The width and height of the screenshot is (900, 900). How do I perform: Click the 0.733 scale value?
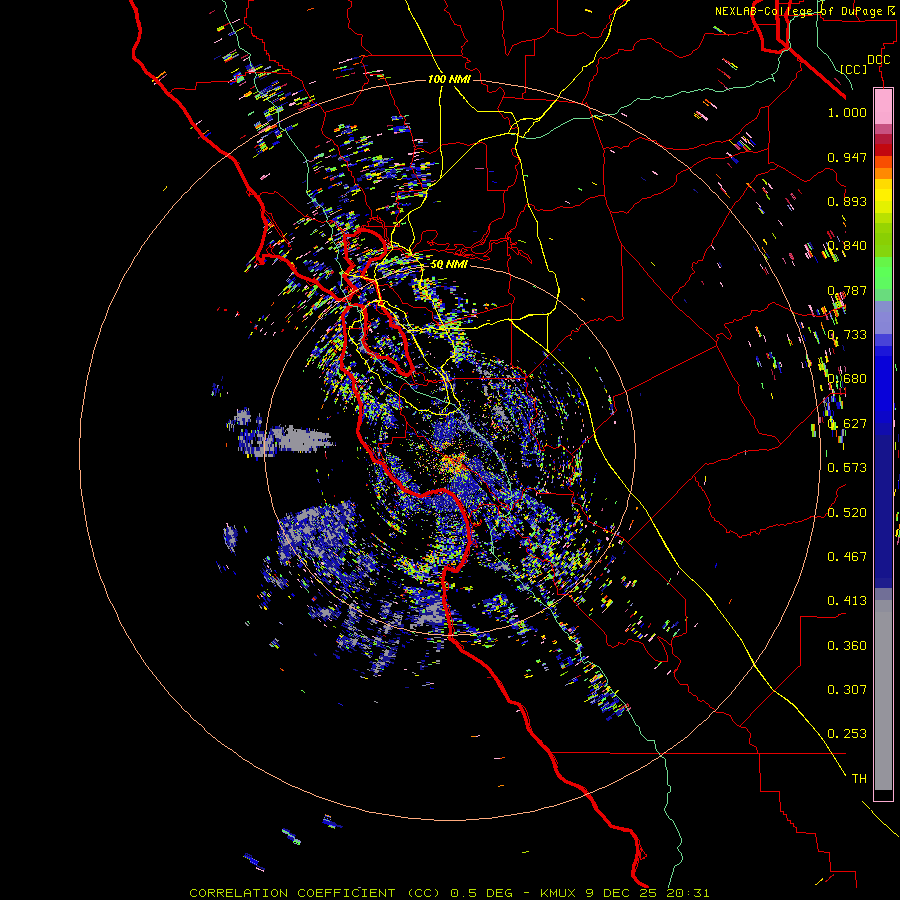click(847, 335)
